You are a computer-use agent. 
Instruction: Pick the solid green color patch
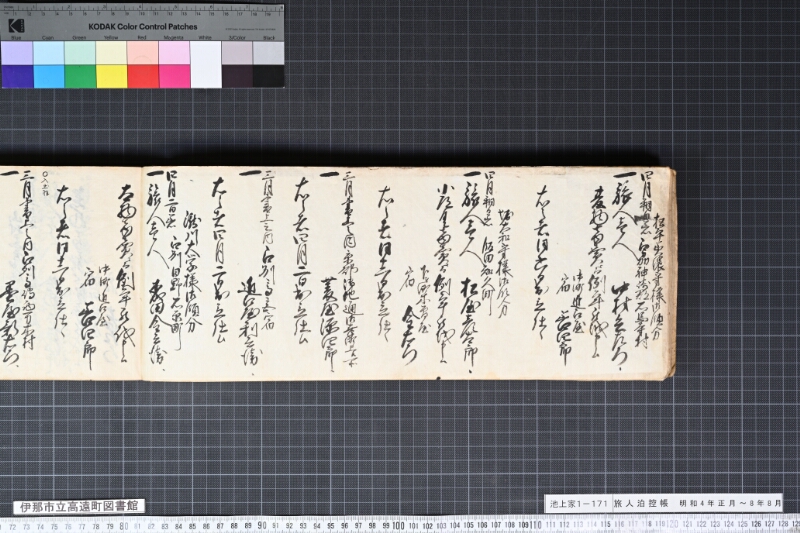[81, 76]
